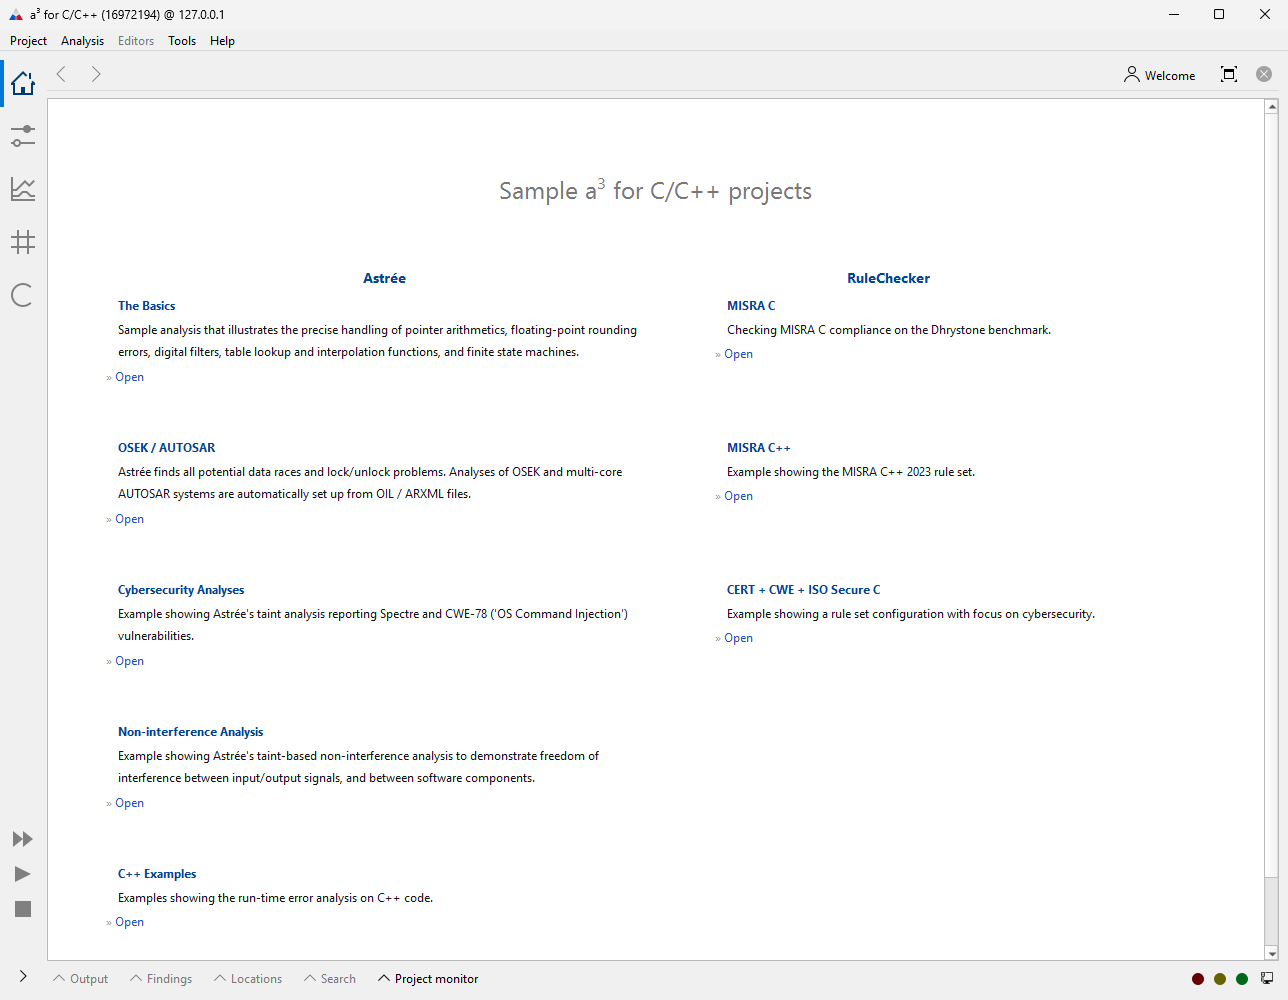Viewport: 1288px width, 1000px height.
Task: Click The Basics heading
Action: (146, 306)
